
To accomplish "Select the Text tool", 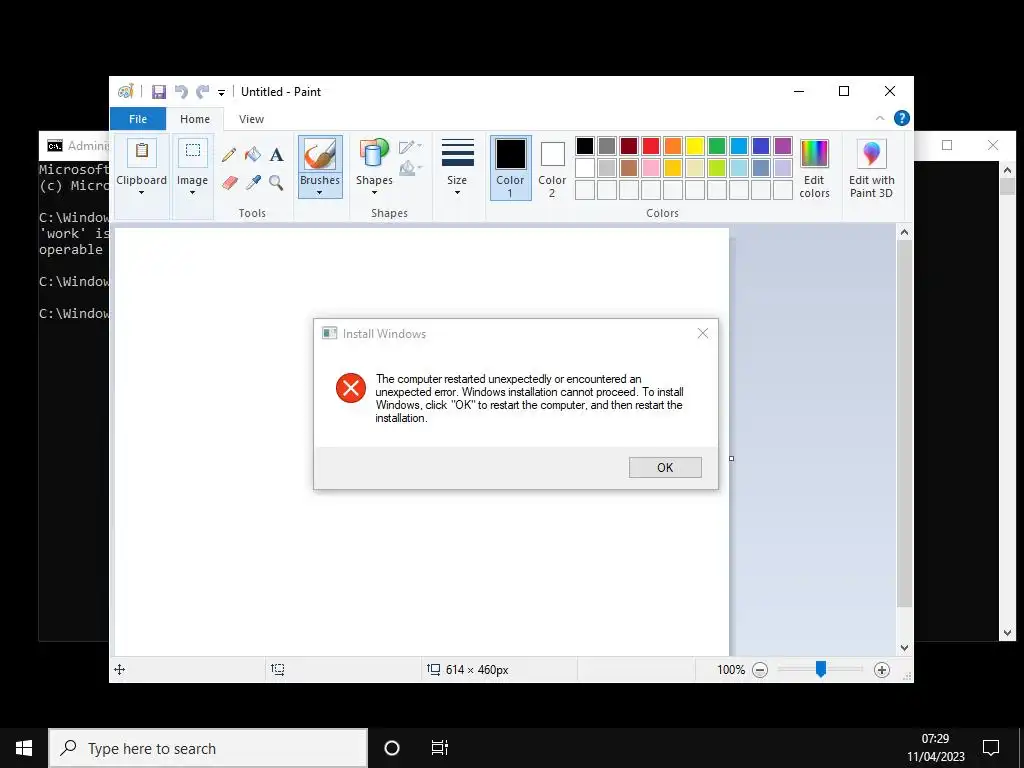I will click(x=276, y=155).
